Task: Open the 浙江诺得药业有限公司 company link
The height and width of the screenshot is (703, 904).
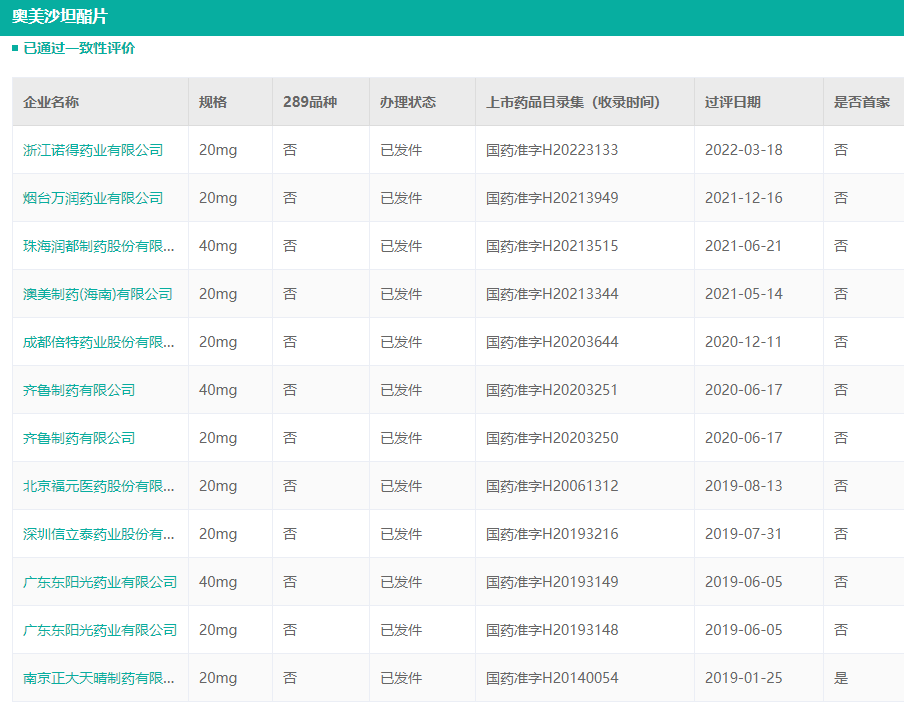Action: (93, 150)
